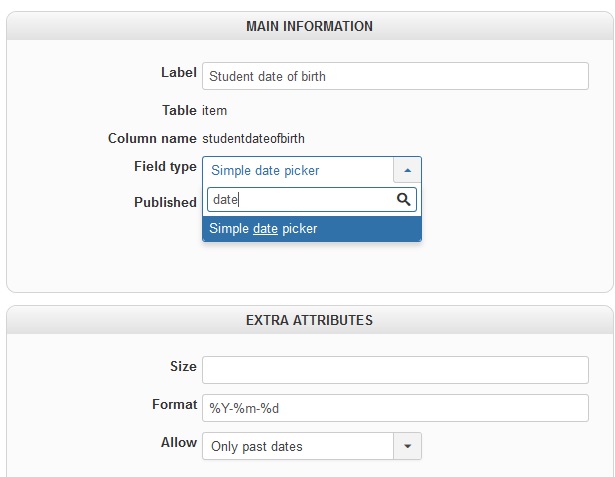Click the EXTRA ATTRIBUTES panel header
This screenshot has width=615, height=477.
[x=309, y=321]
